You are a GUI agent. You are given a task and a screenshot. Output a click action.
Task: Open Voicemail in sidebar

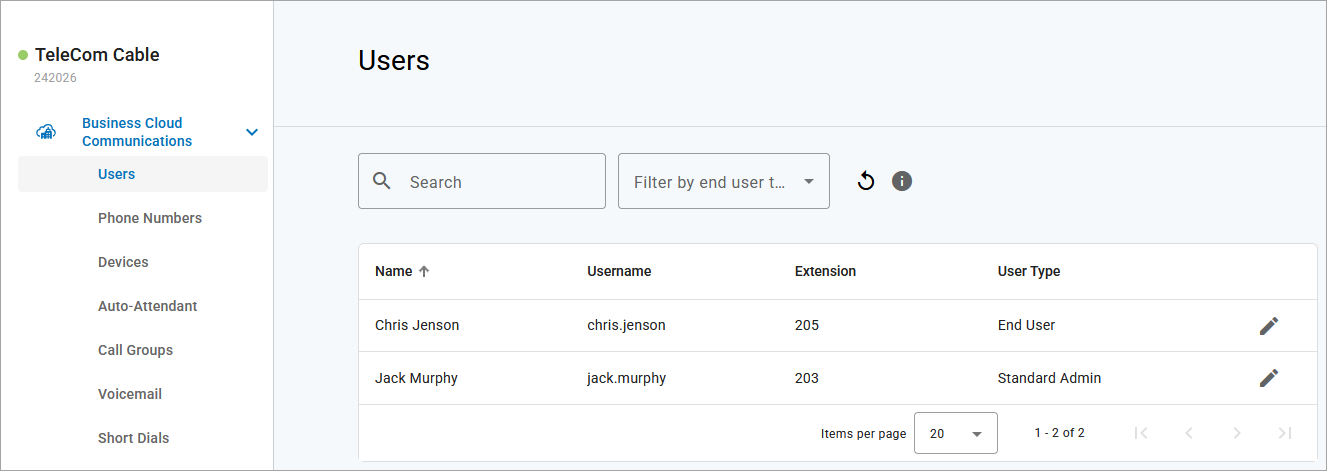pyautogui.click(x=130, y=394)
